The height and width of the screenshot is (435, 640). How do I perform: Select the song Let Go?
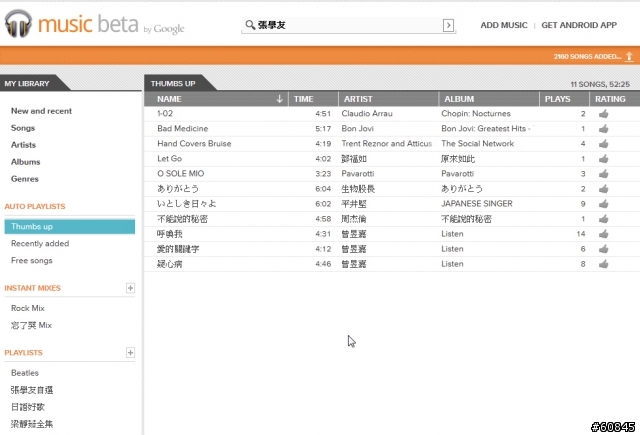169,159
